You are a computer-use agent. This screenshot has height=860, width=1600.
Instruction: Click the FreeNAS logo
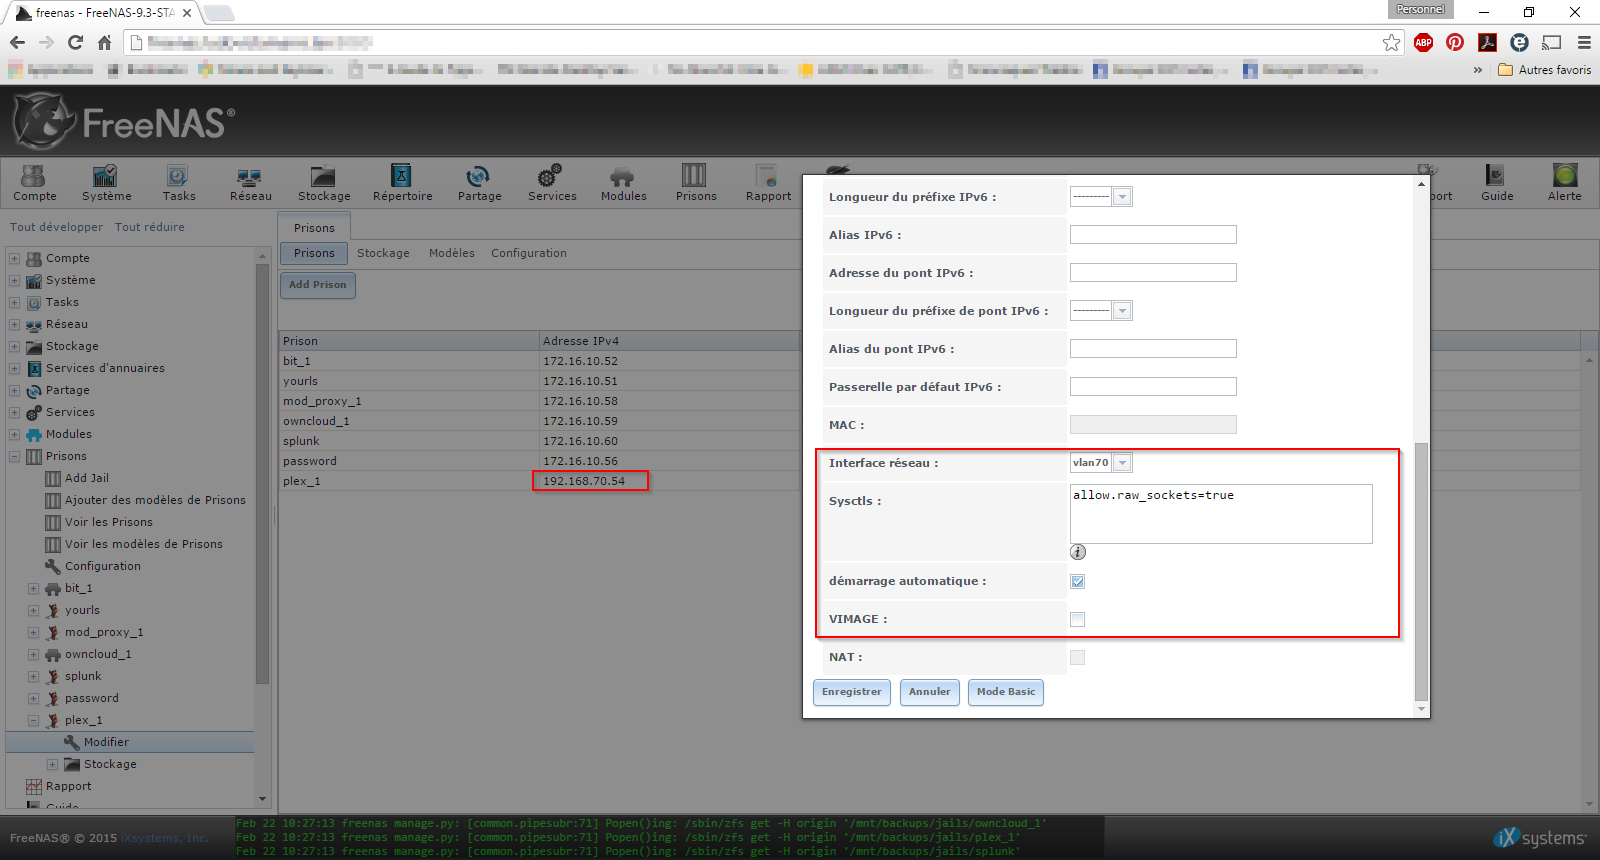click(x=124, y=121)
